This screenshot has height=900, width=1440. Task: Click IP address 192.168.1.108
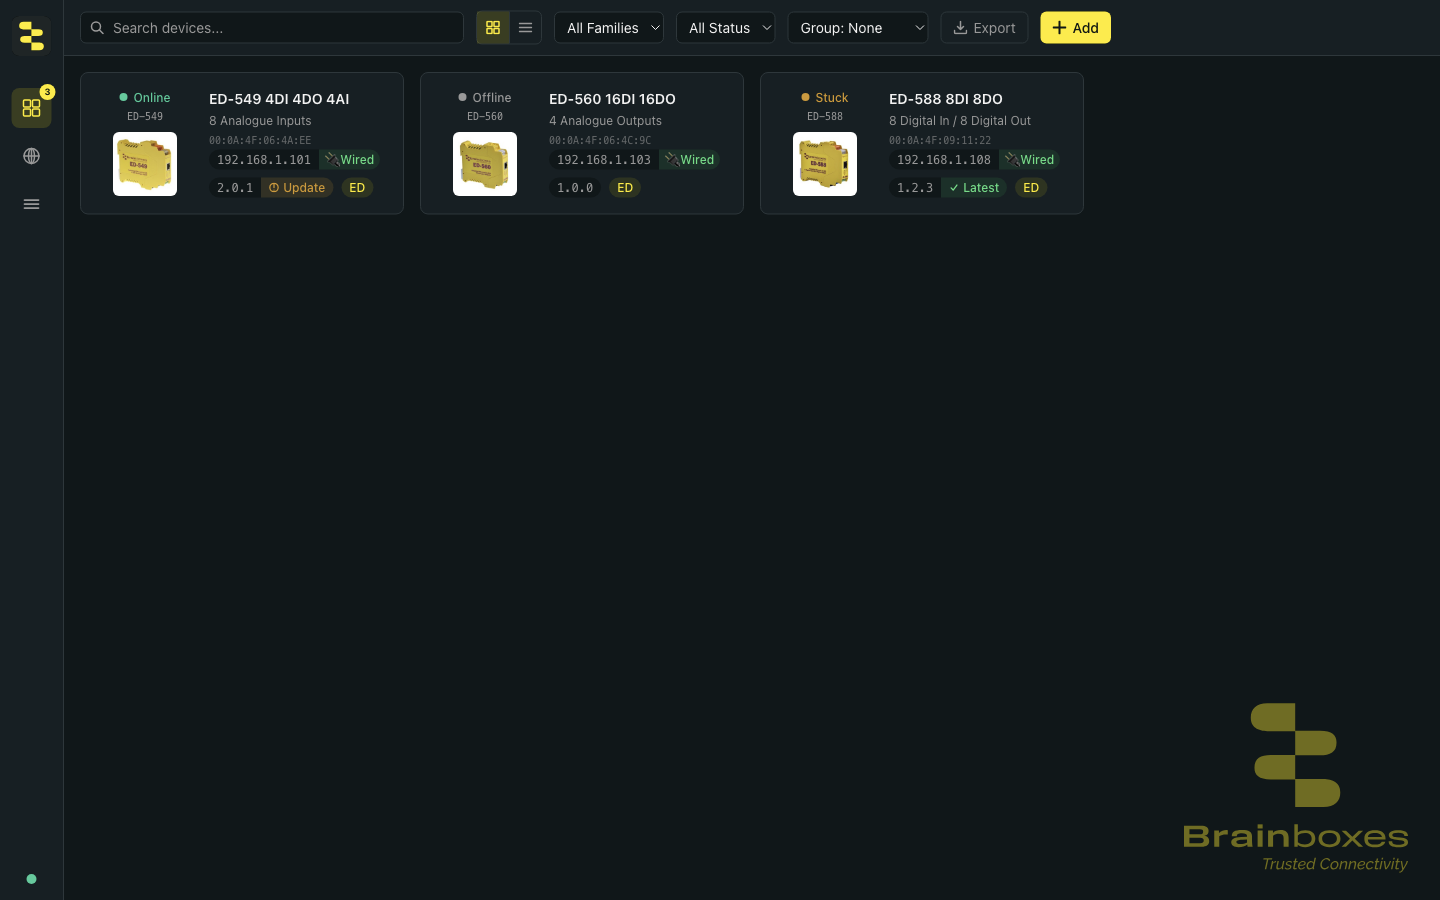(944, 160)
